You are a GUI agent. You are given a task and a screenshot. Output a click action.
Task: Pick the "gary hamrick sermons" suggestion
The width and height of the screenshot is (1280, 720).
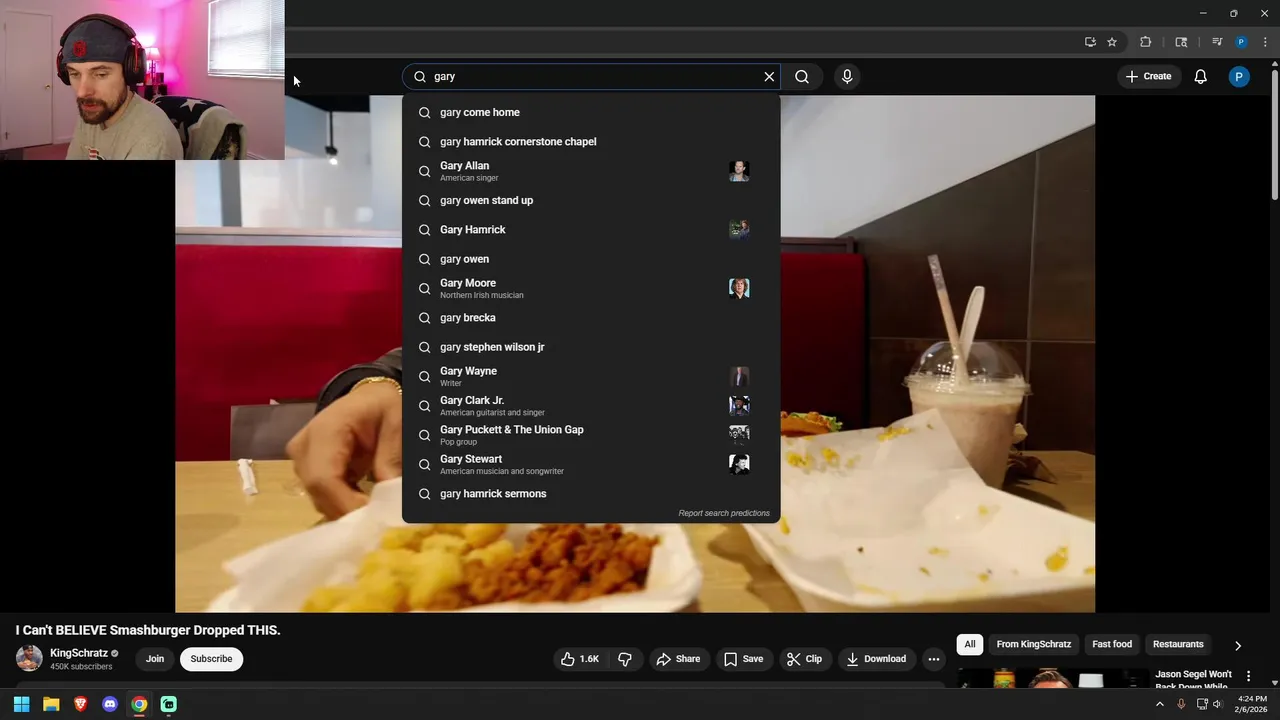(x=591, y=494)
